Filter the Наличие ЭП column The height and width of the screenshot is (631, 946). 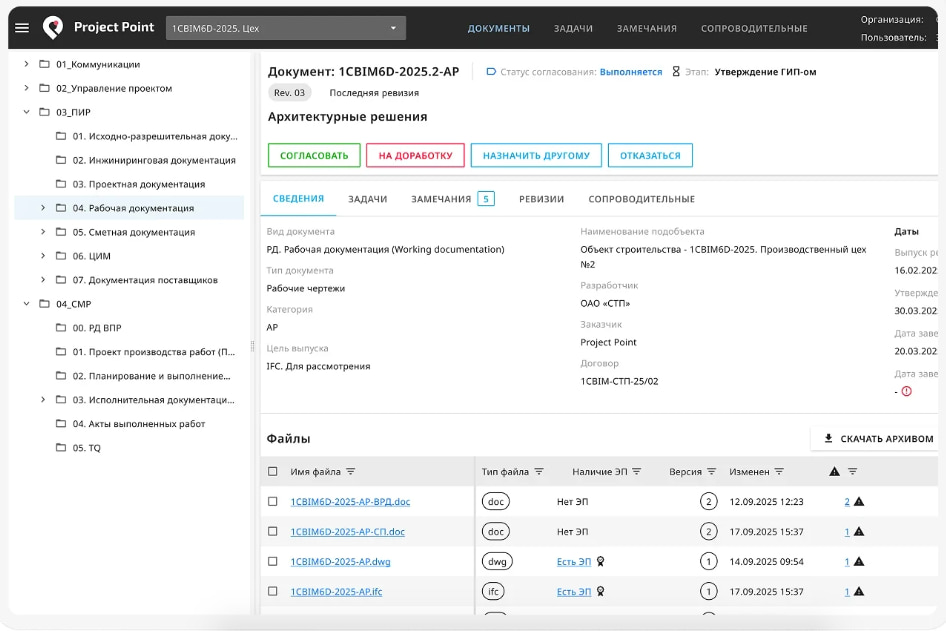(x=637, y=472)
